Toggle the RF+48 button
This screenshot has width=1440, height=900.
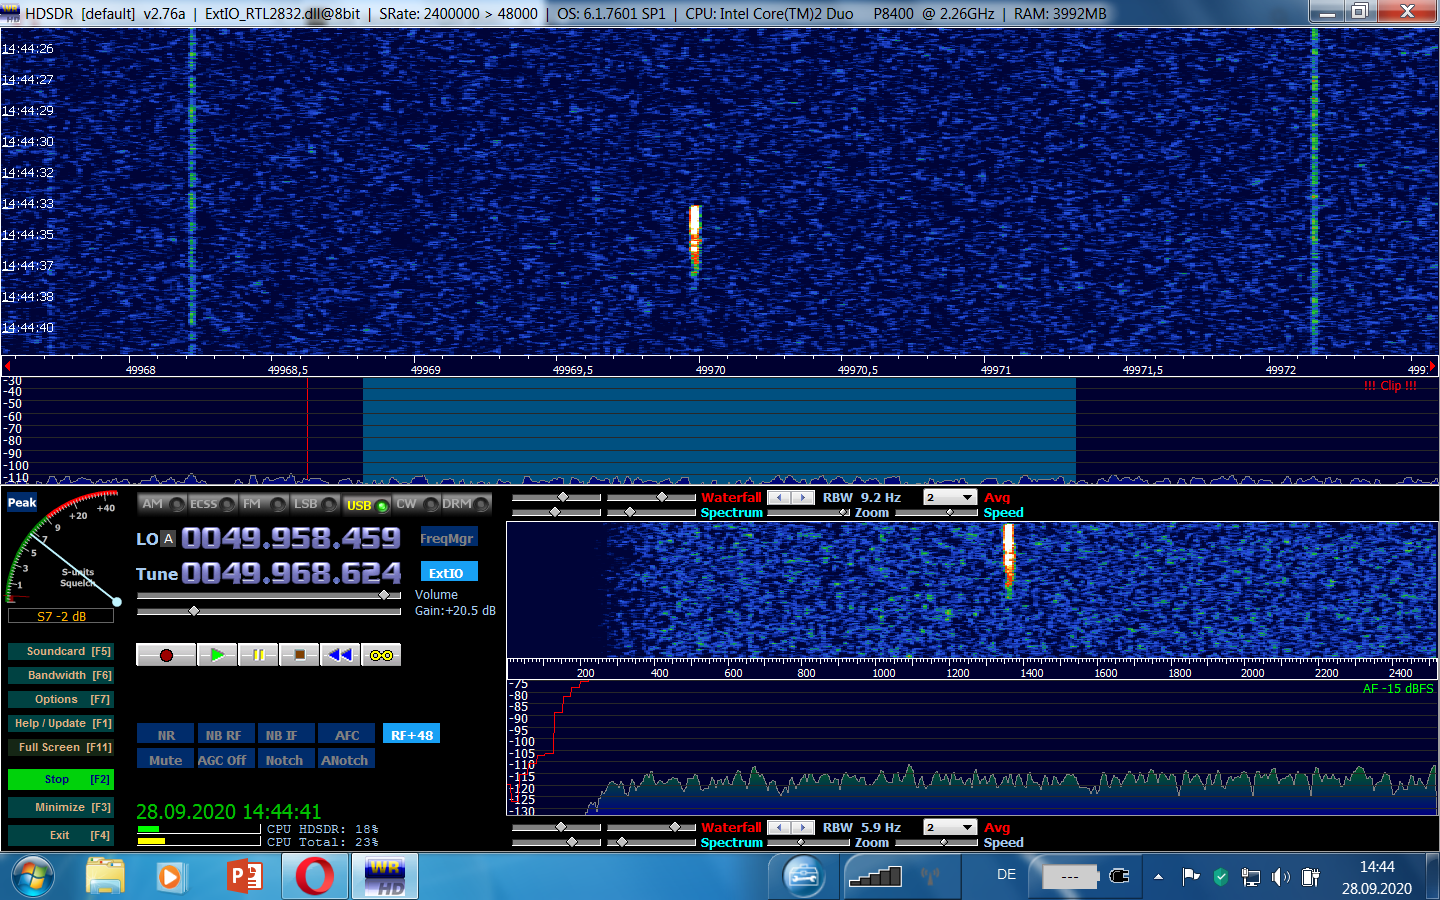[x=412, y=735]
